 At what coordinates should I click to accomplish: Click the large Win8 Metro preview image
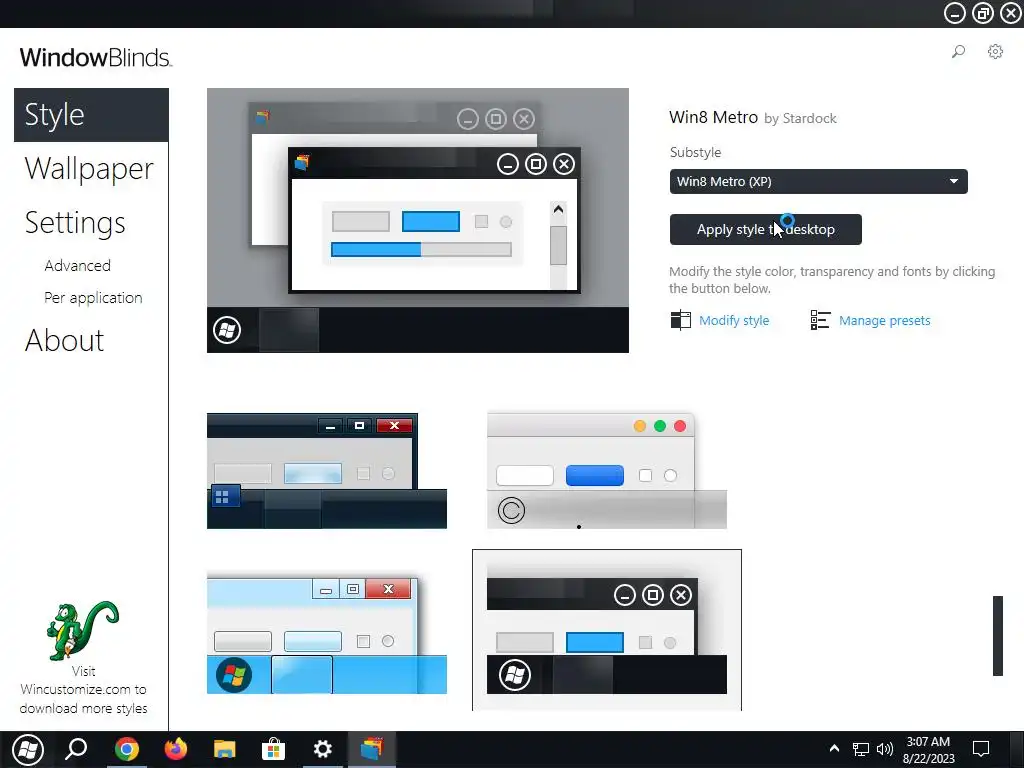pyautogui.click(x=418, y=221)
